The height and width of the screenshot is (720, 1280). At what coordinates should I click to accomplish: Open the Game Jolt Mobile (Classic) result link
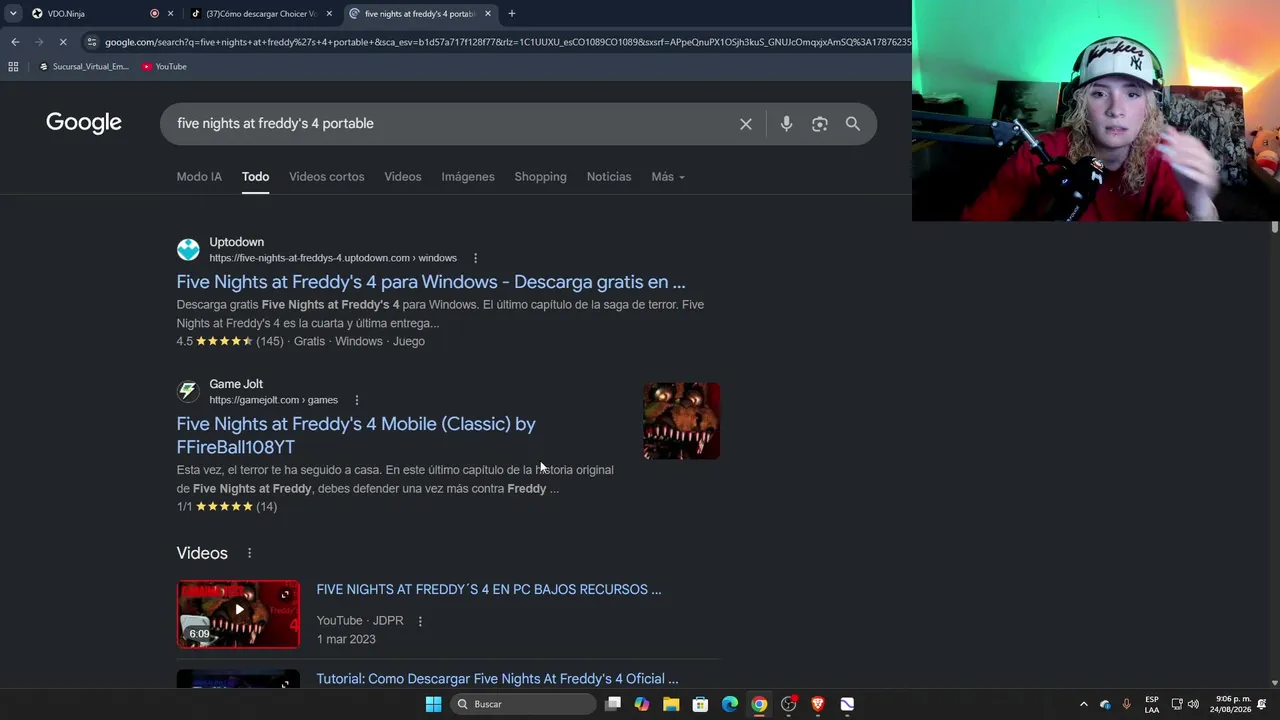pyautogui.click(x=356, y=435)
